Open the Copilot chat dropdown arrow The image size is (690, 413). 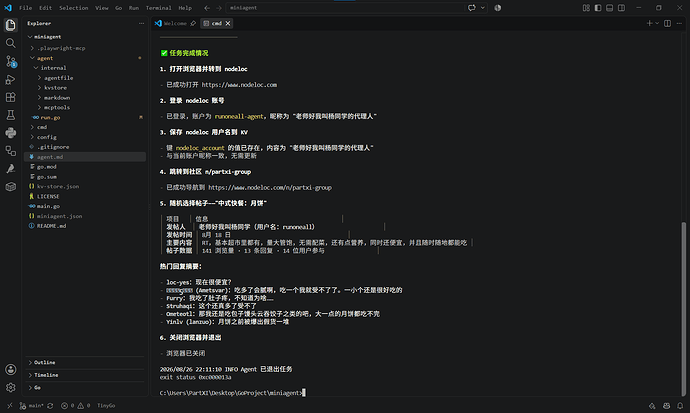[x=483, y=8]
